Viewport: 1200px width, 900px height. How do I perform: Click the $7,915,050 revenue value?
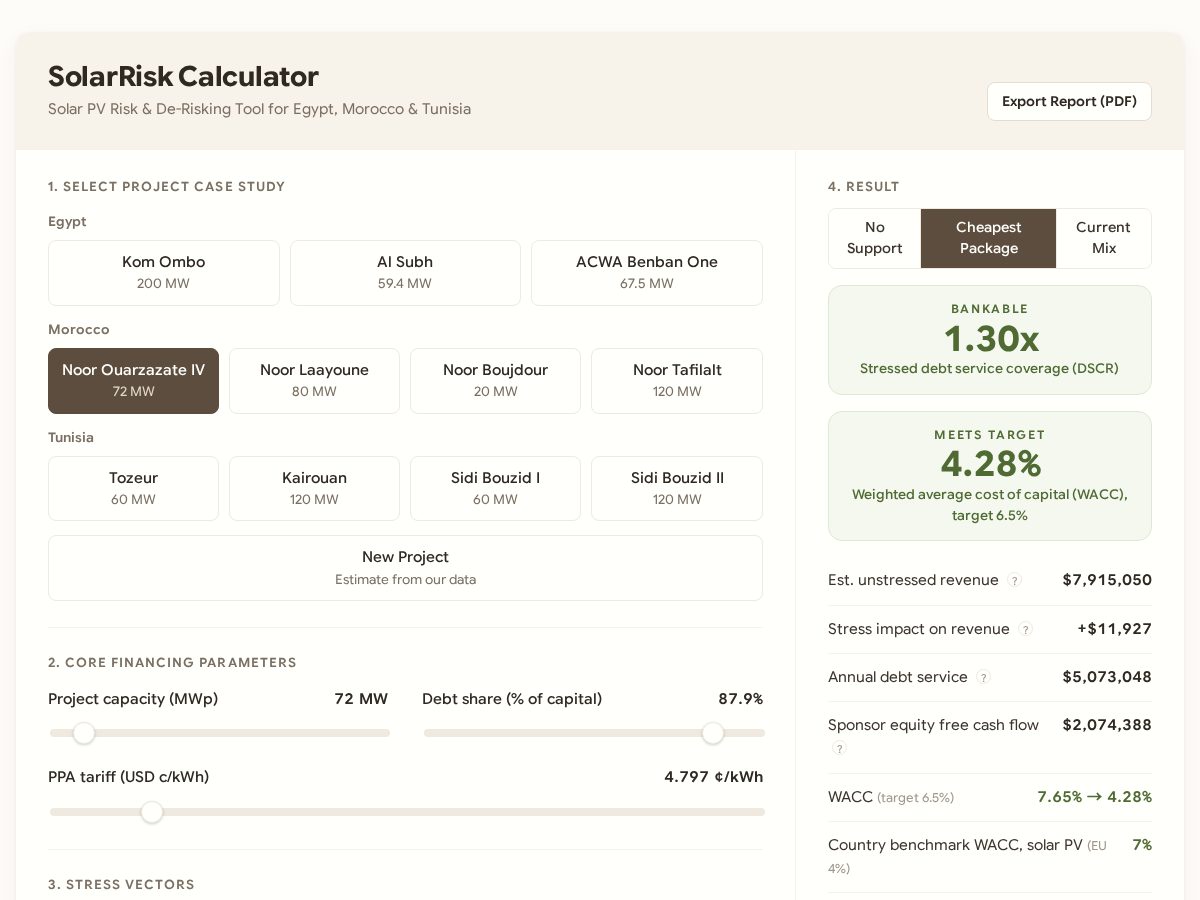pos(1107,580)
